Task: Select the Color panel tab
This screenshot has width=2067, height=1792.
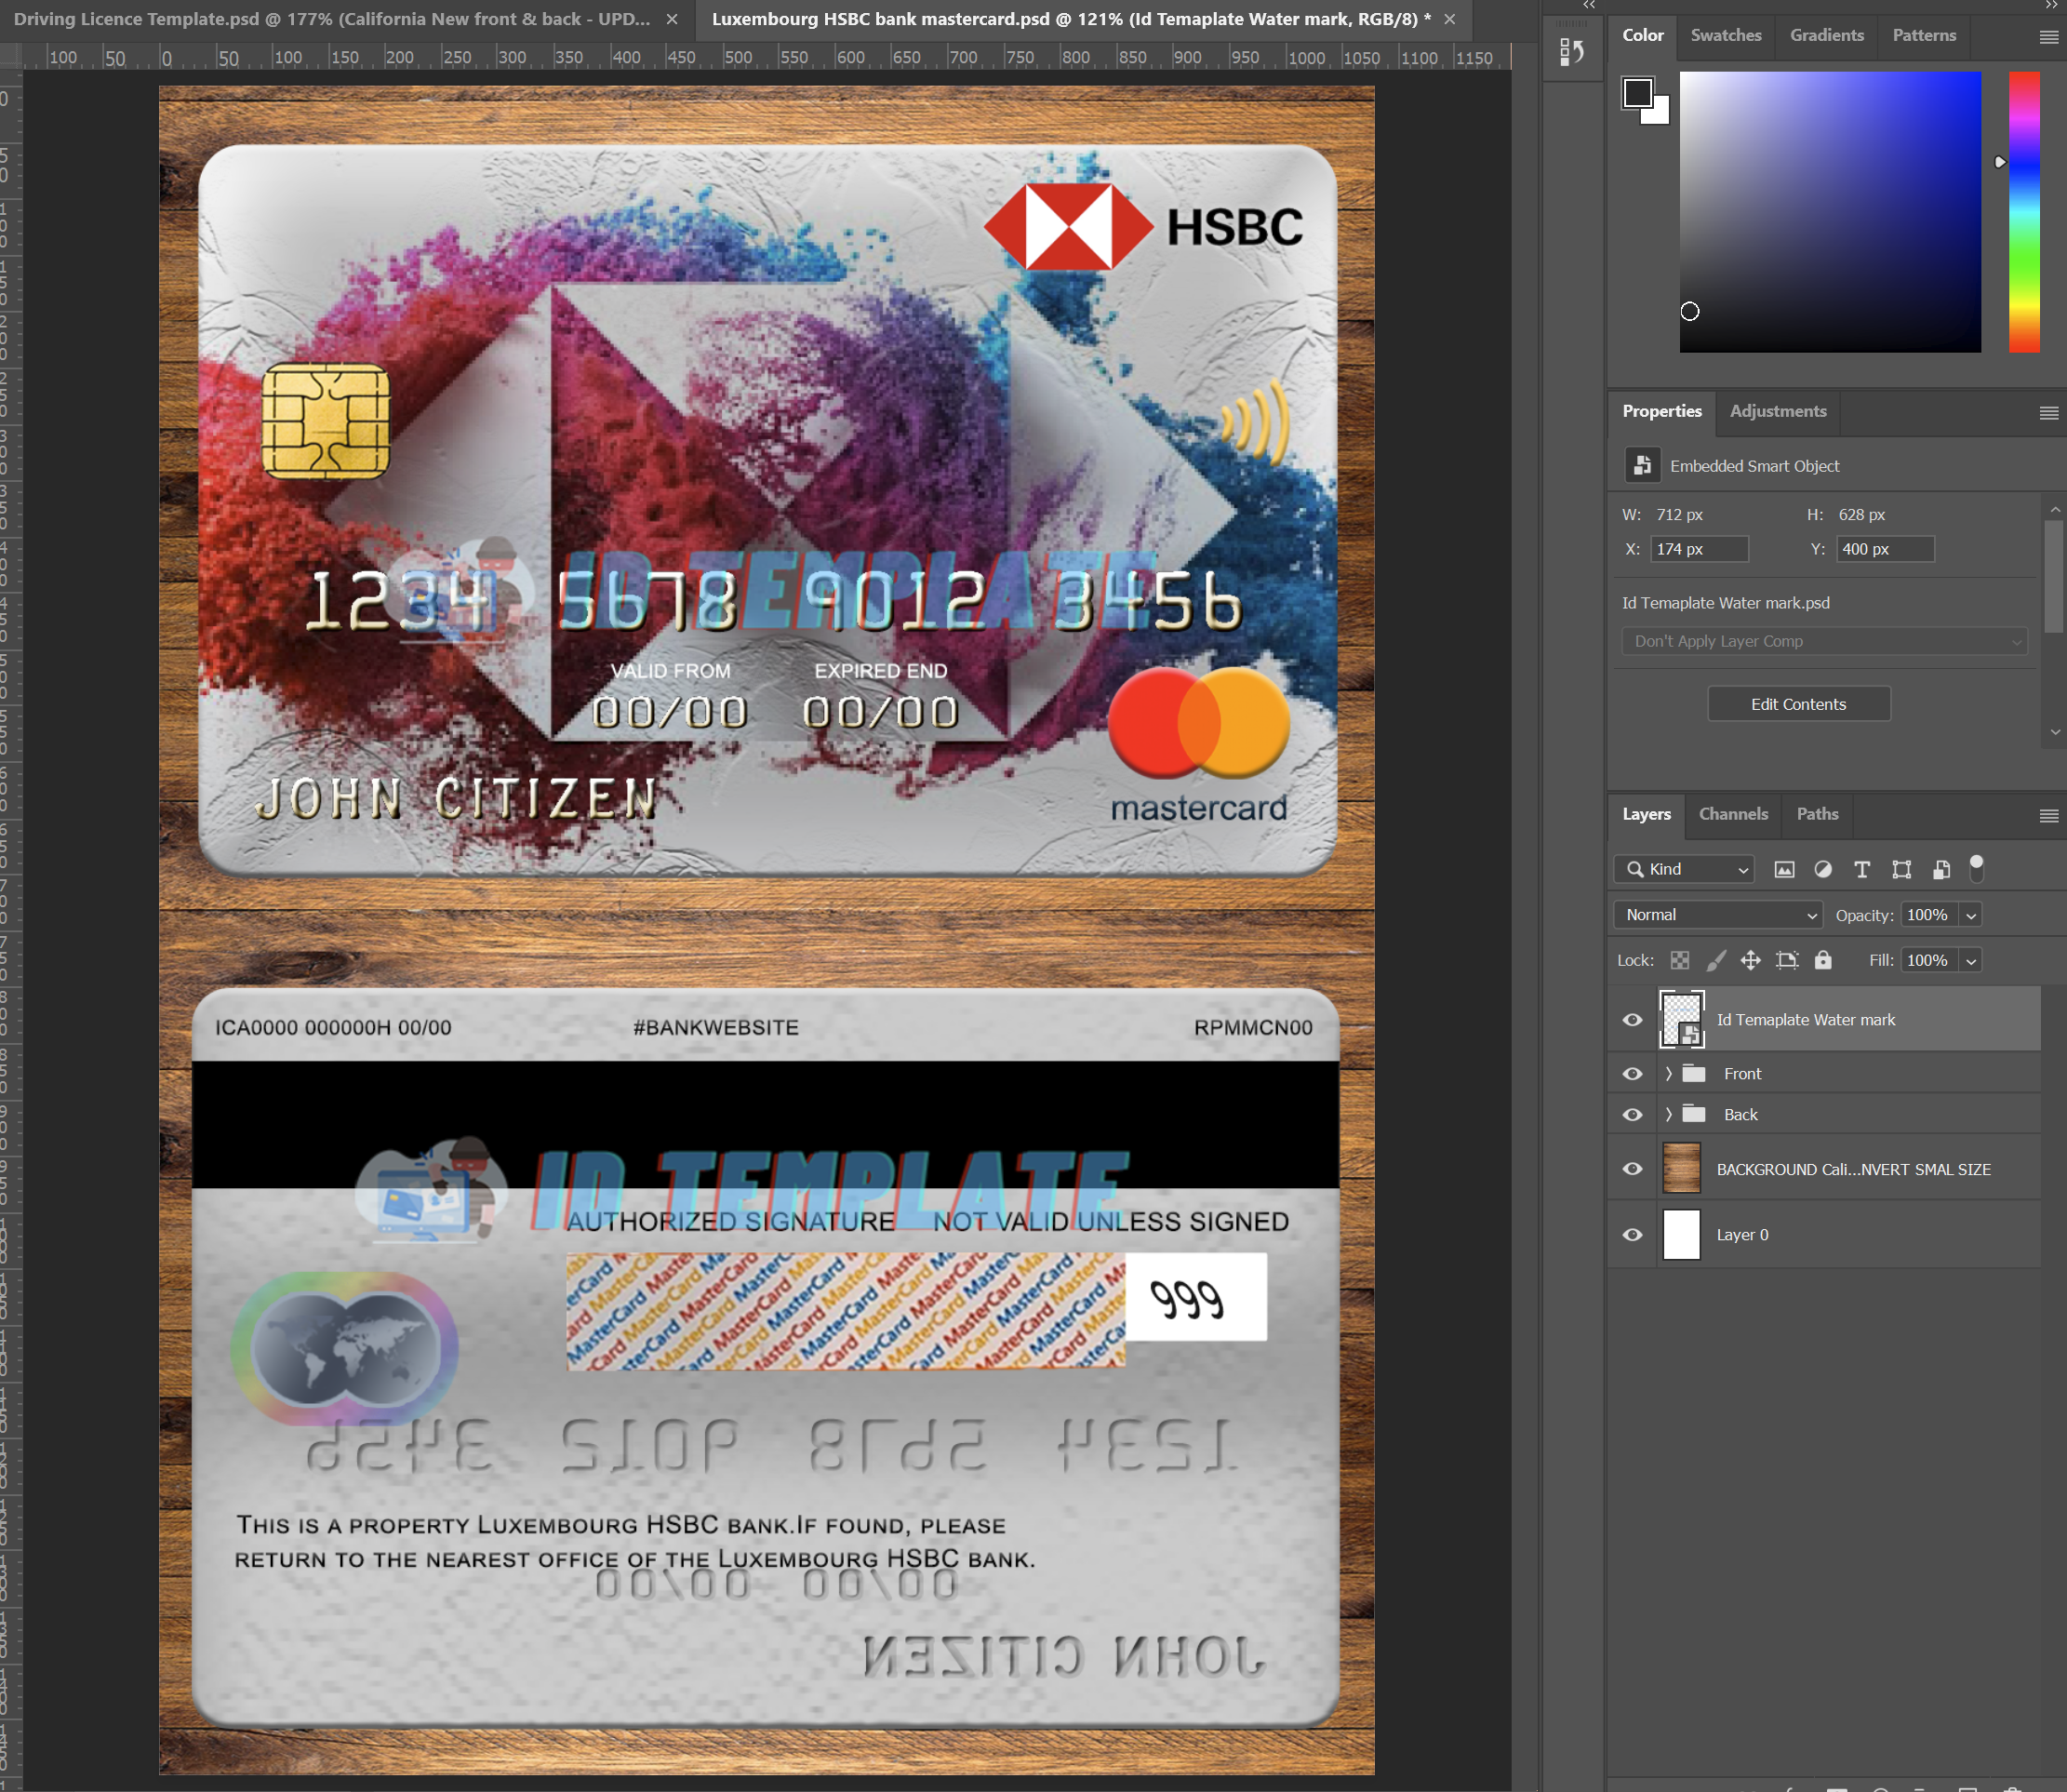Action: click(1643, 35)
